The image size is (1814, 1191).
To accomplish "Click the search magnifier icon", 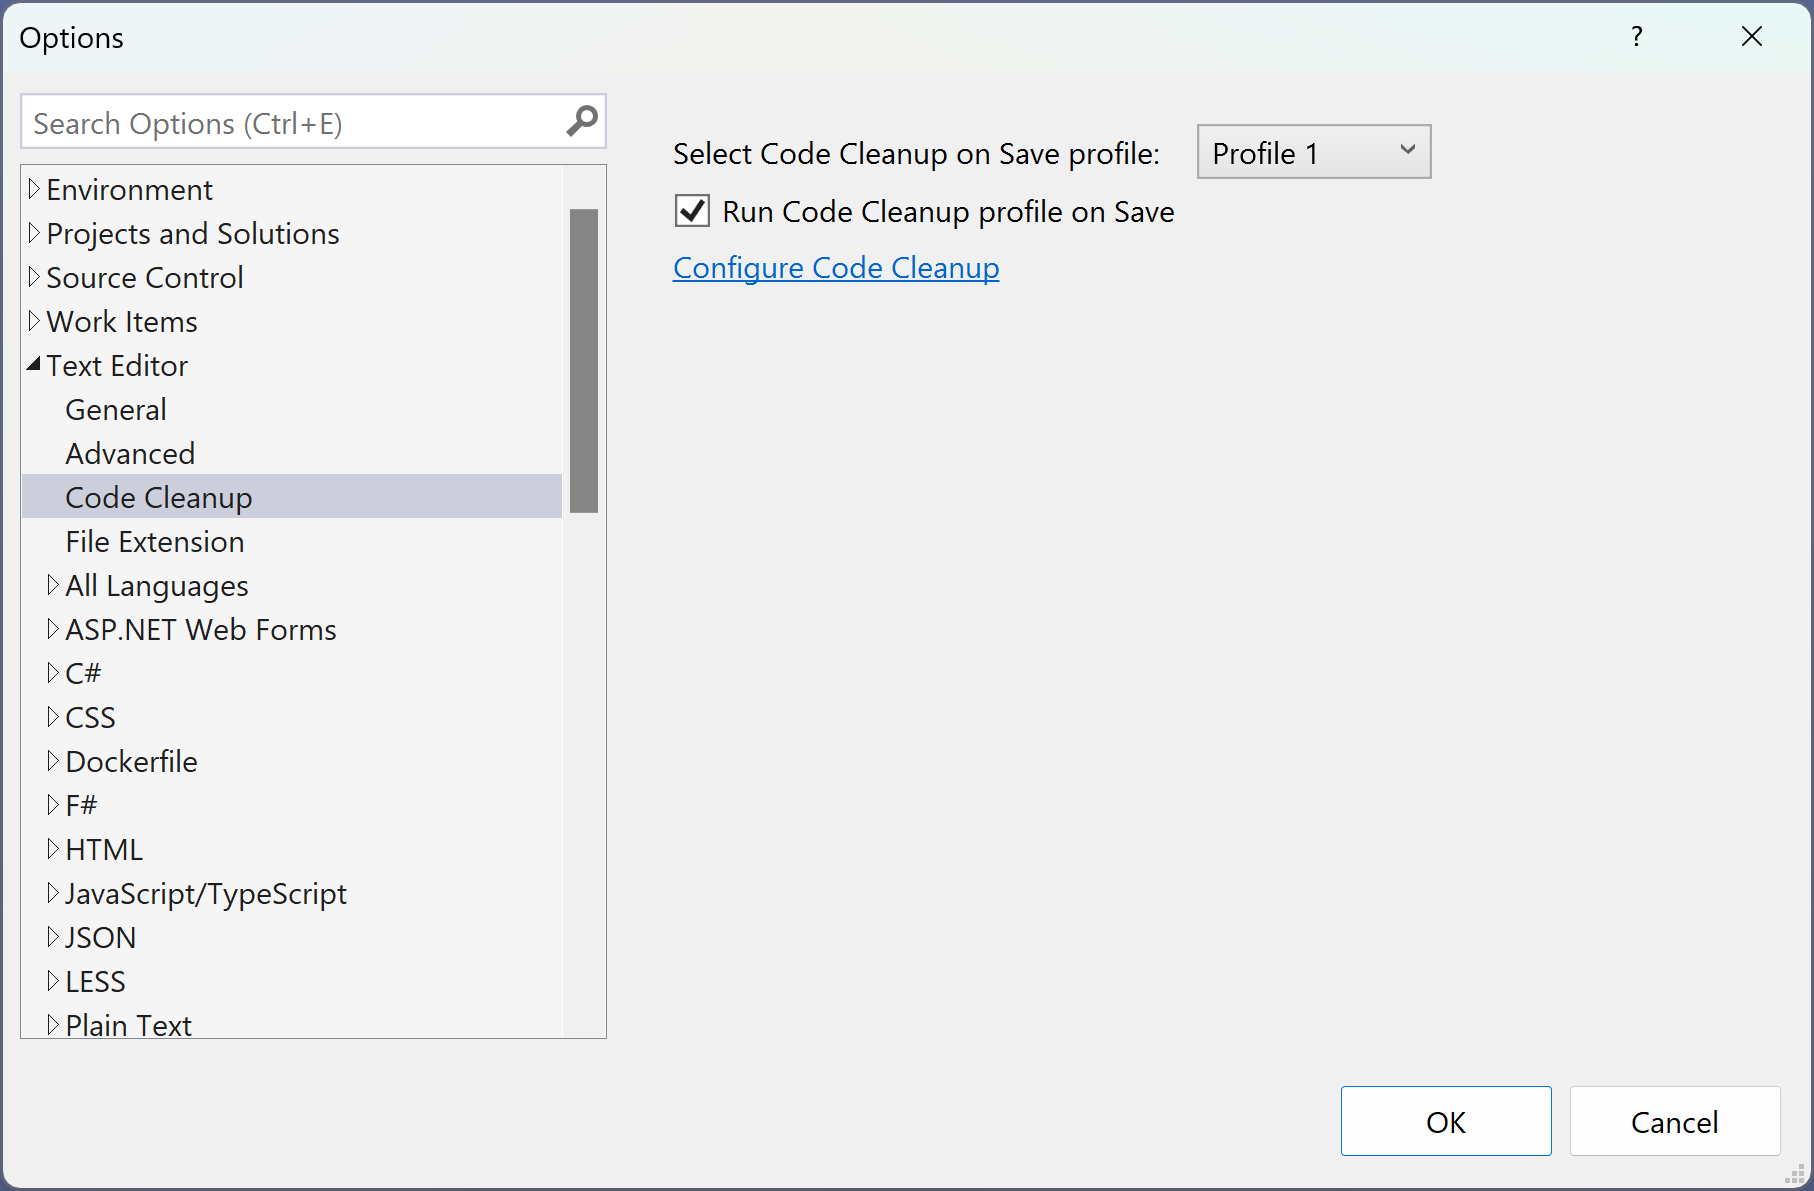I will tap(581, 121).
